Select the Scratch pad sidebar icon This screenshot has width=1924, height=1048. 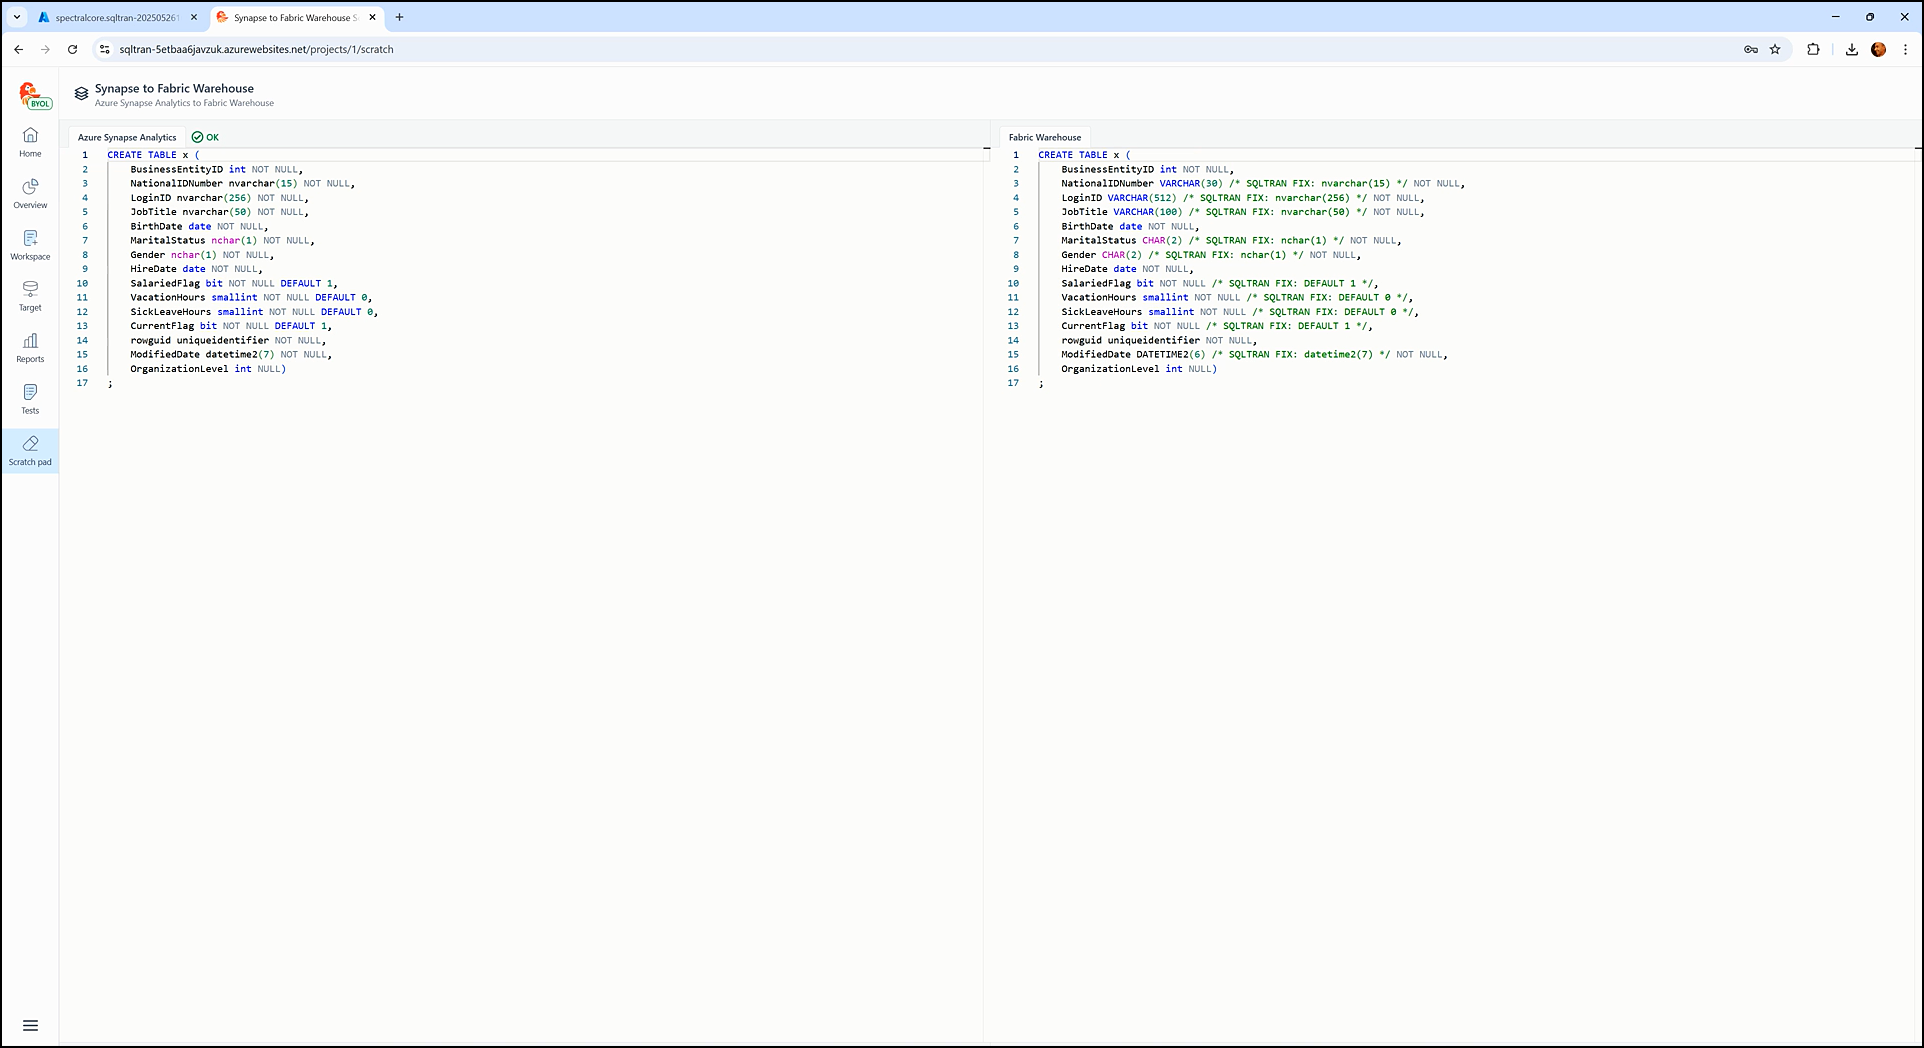(x=30, y=450)
